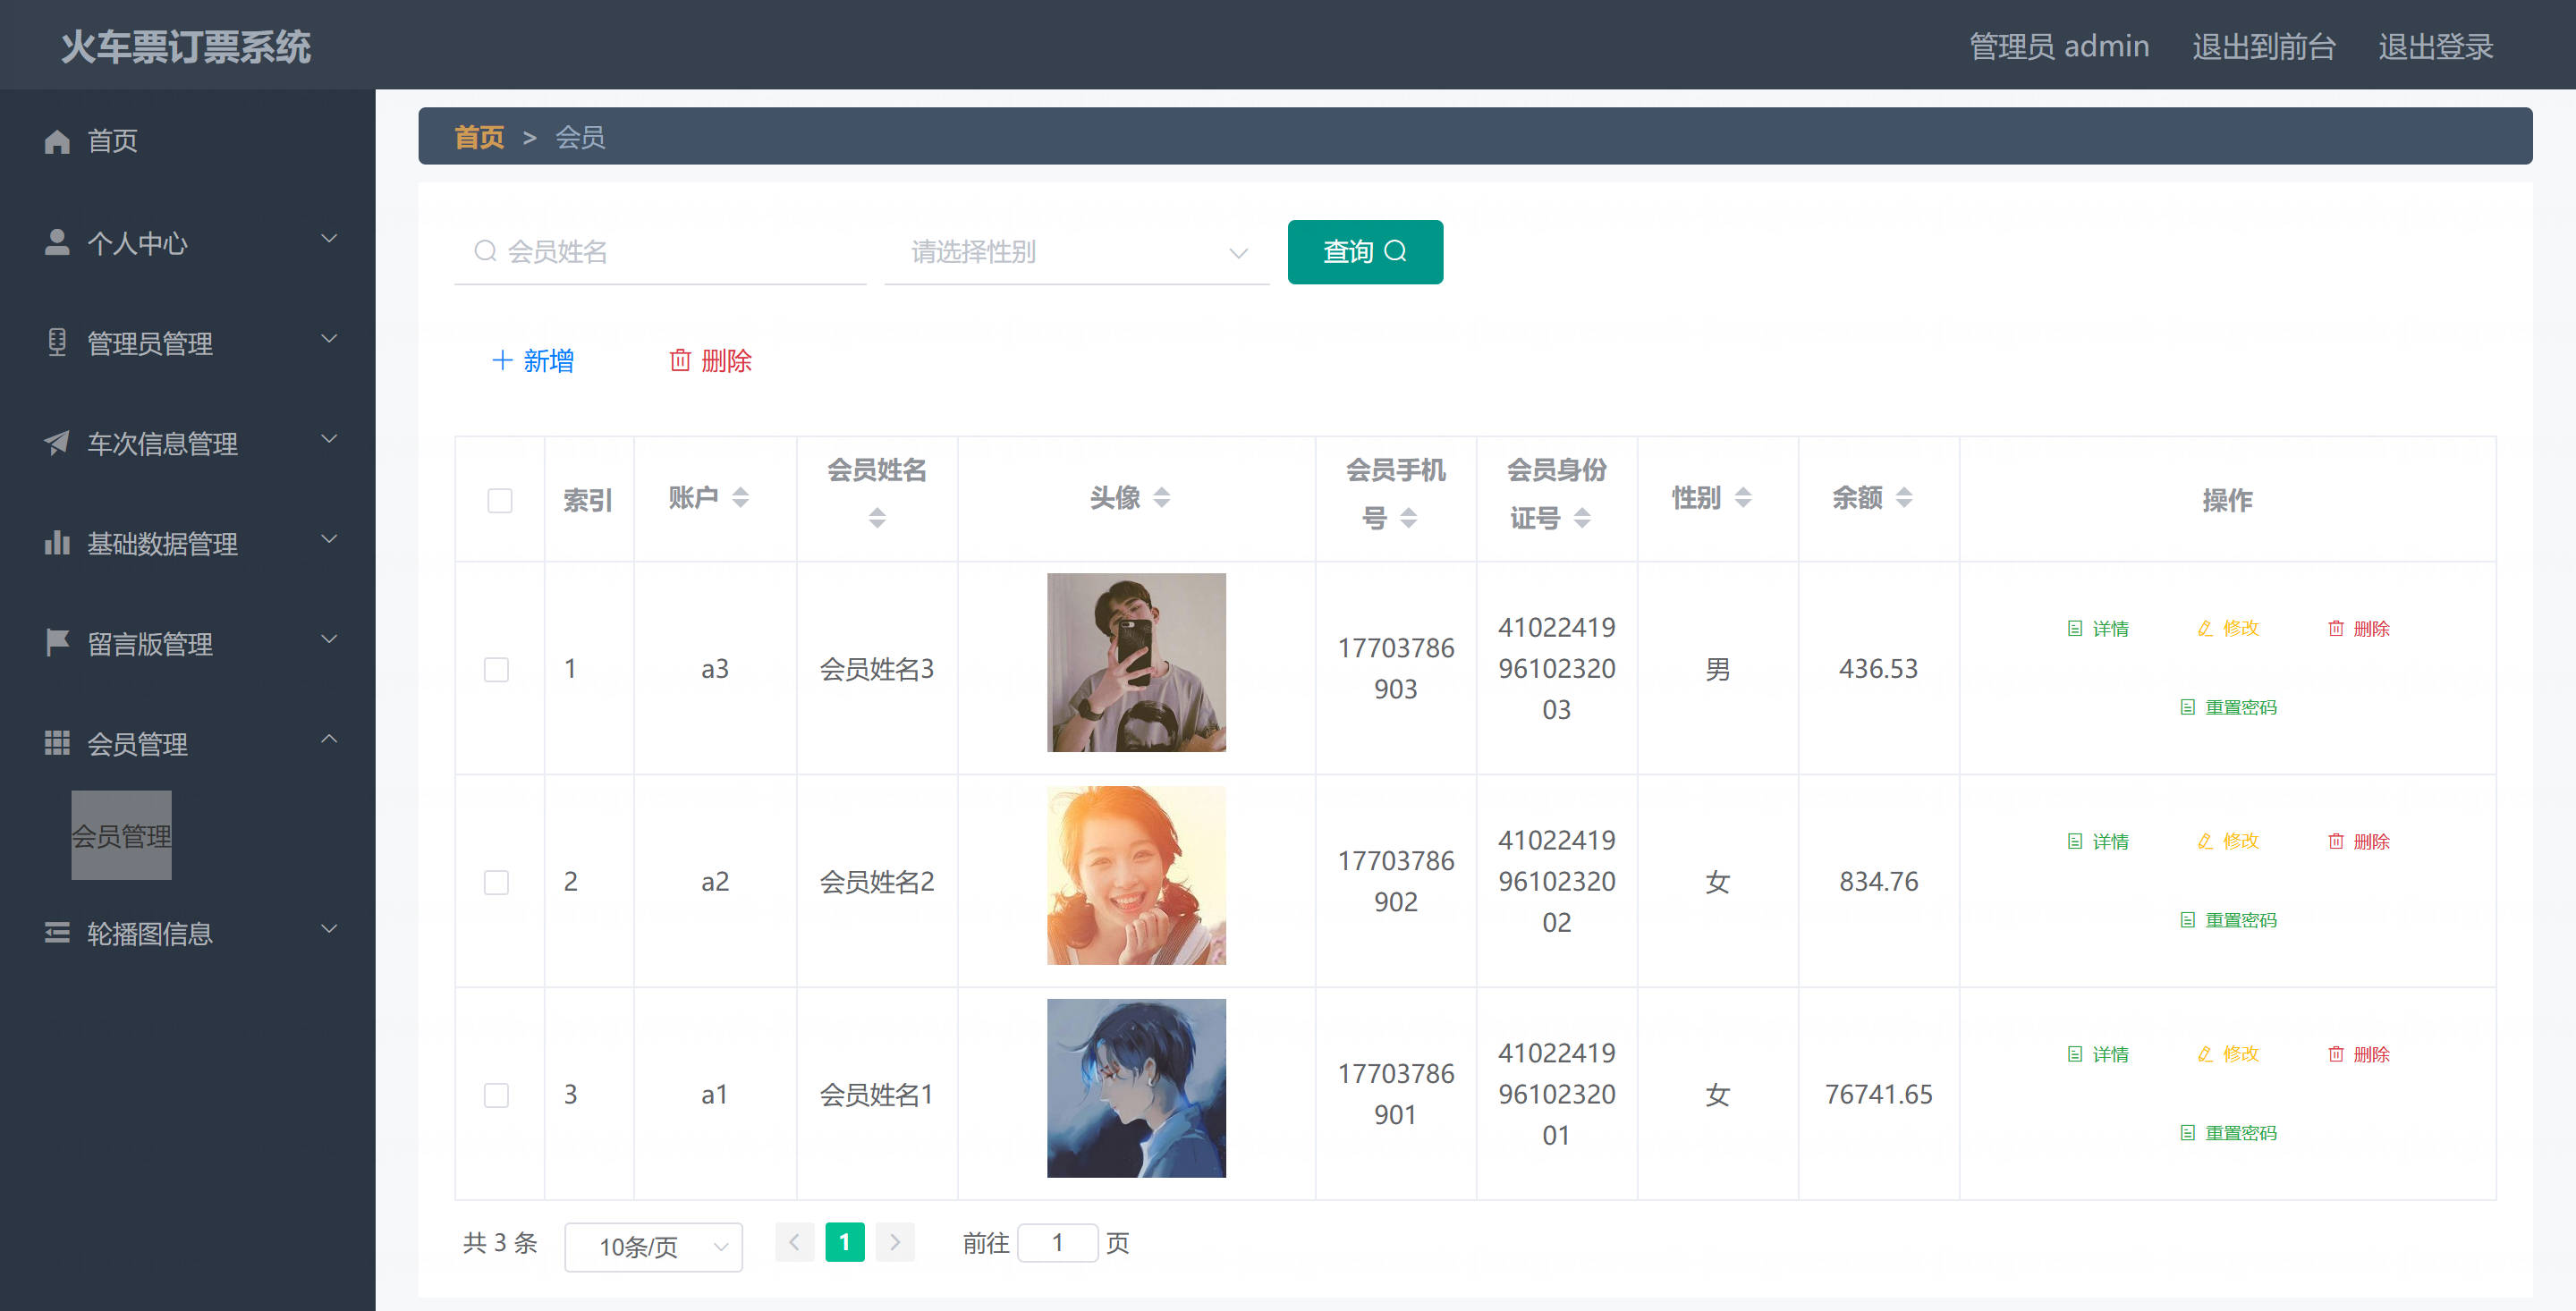Click 删除 for member a3 row
This screenshot has height=1311, width=2576.
tap(2358, 628)
